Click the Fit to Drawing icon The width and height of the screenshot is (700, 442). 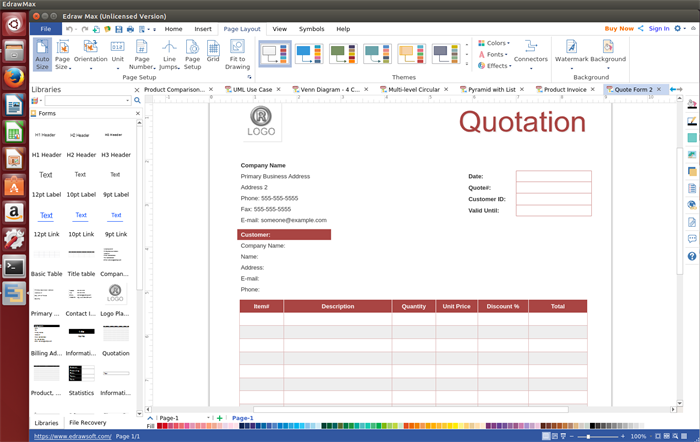237,55
